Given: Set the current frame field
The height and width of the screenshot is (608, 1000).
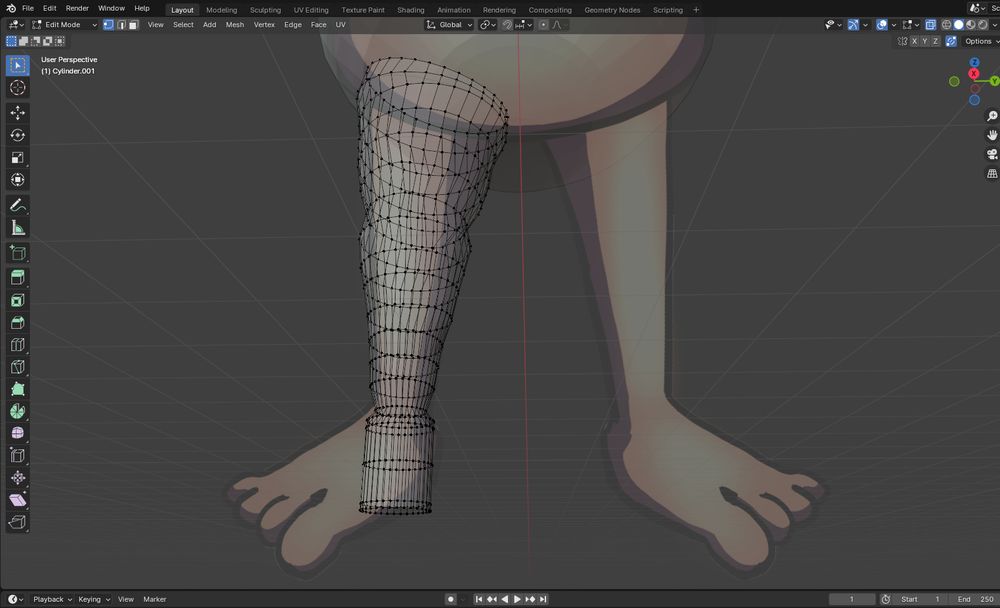Looking at the screenshot, I should [851, 599].
